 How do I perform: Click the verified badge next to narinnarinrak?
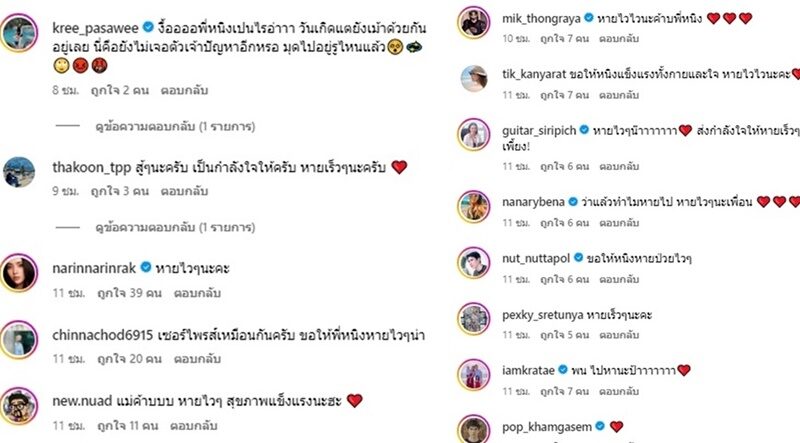146,267
